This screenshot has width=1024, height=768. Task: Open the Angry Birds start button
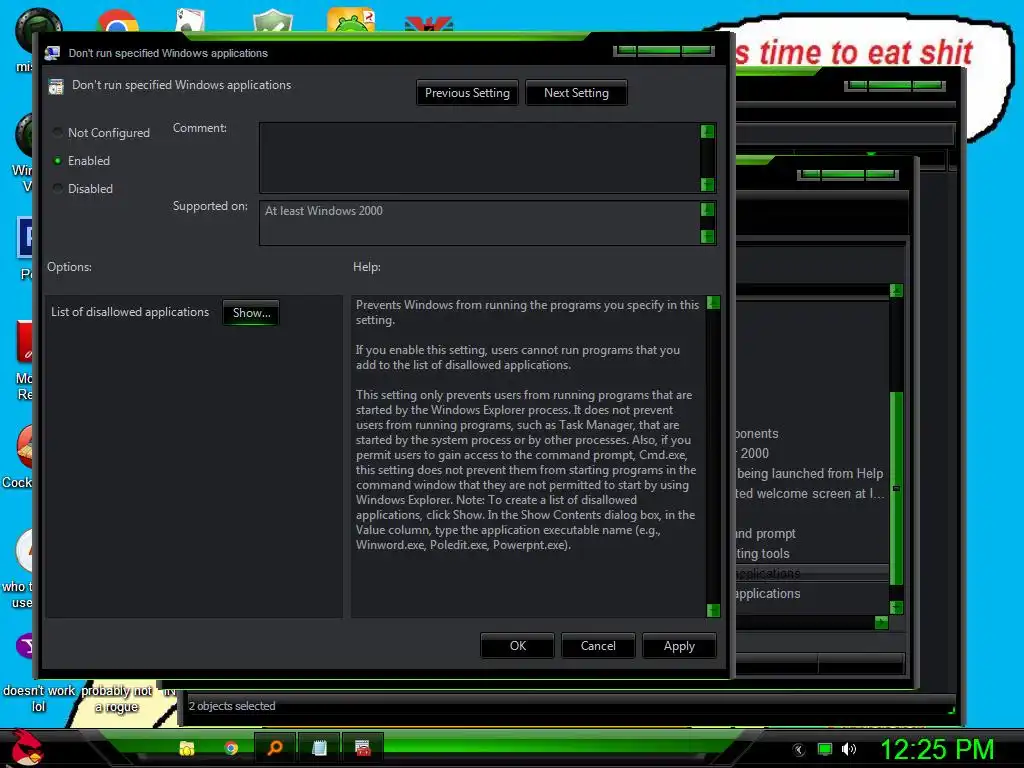click(x=26, y=746)
